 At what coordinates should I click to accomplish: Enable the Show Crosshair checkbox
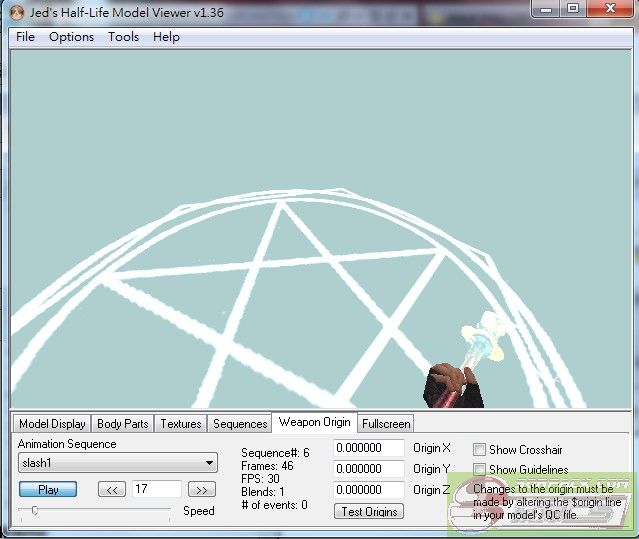click(480, 450)
